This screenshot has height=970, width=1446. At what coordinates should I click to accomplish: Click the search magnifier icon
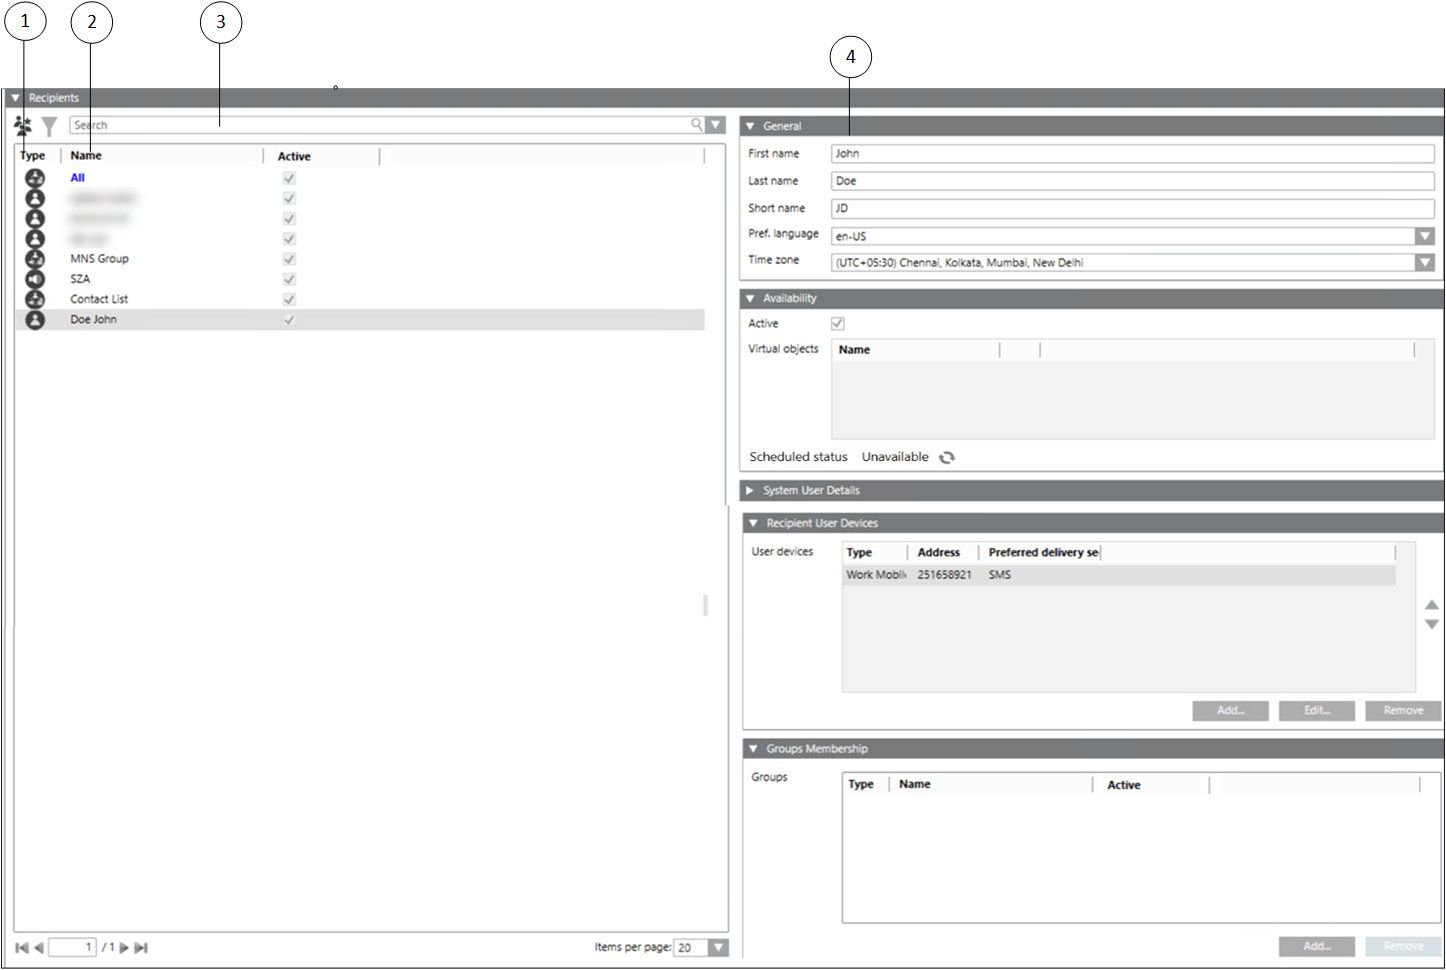[696, 125]
